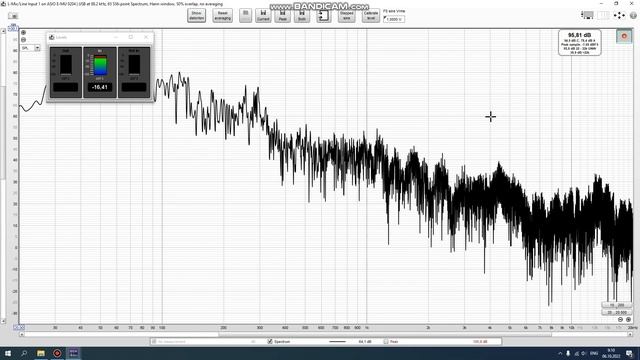Open the scrollbars toggle icon at top right
This screenshot has height=360, width=640.
(x=587, y=16)
